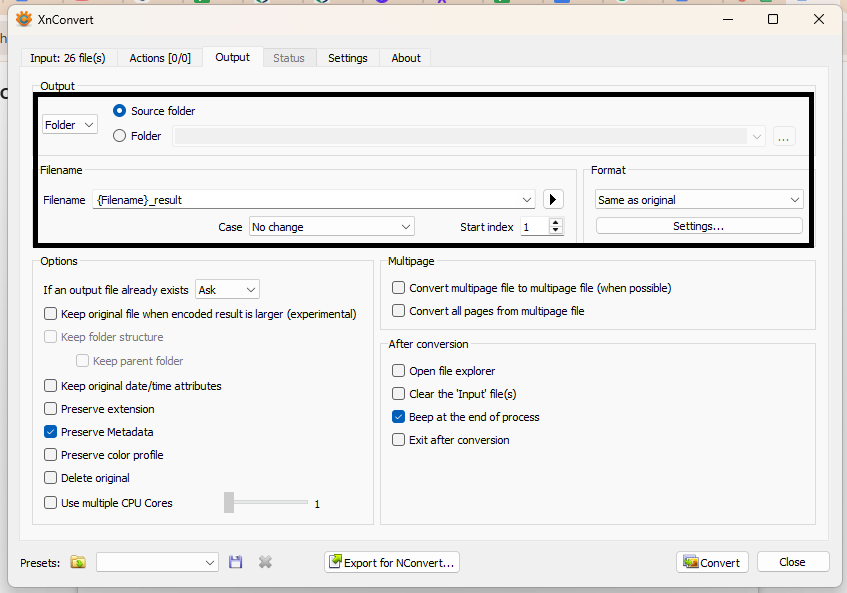Save preset floppy disk icon
Screen dimensions: 847x593
coord(236,562)
